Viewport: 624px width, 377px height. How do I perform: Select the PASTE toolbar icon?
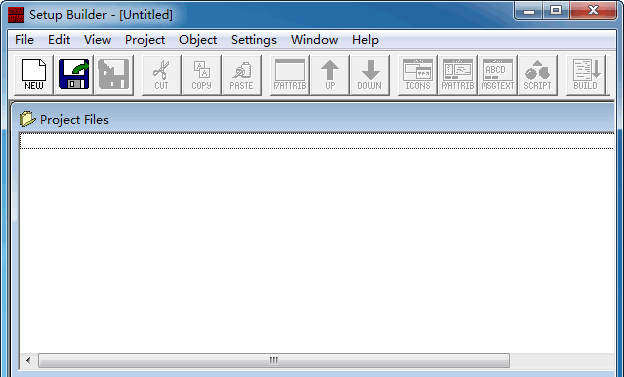[x=242, y=75]
